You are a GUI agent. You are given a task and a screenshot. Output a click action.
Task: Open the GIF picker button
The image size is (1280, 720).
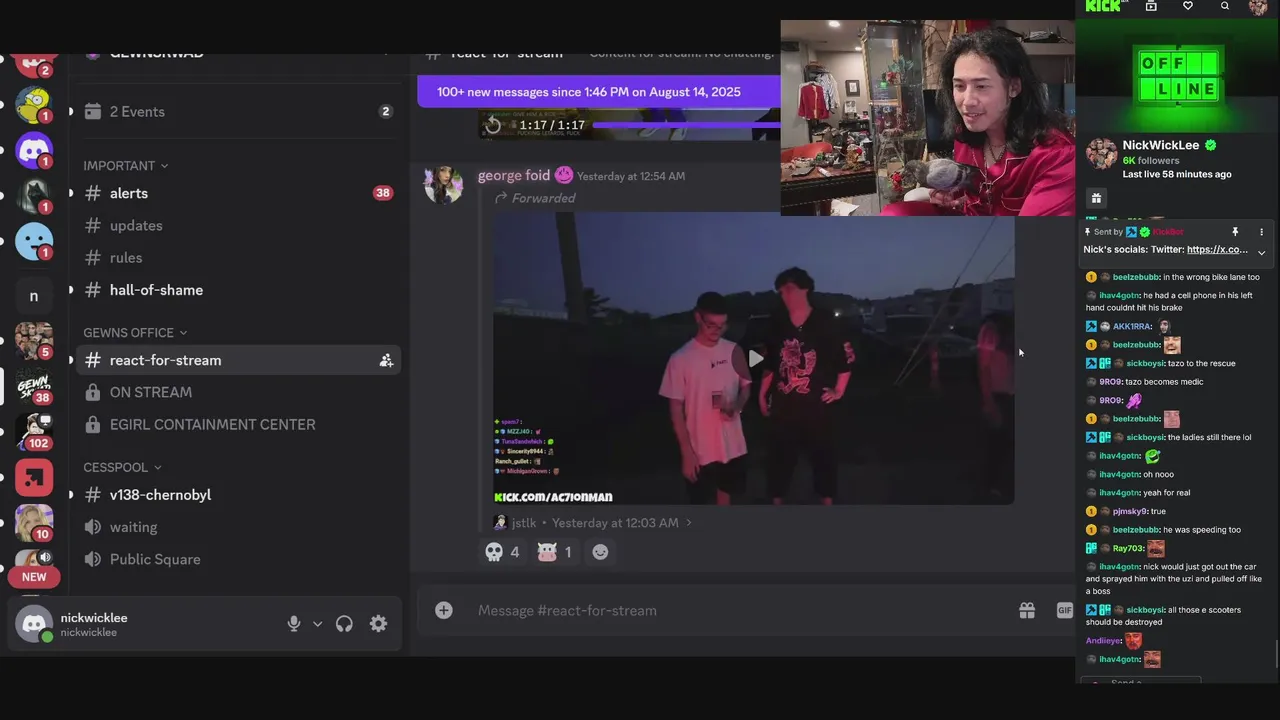point(1064,611)
